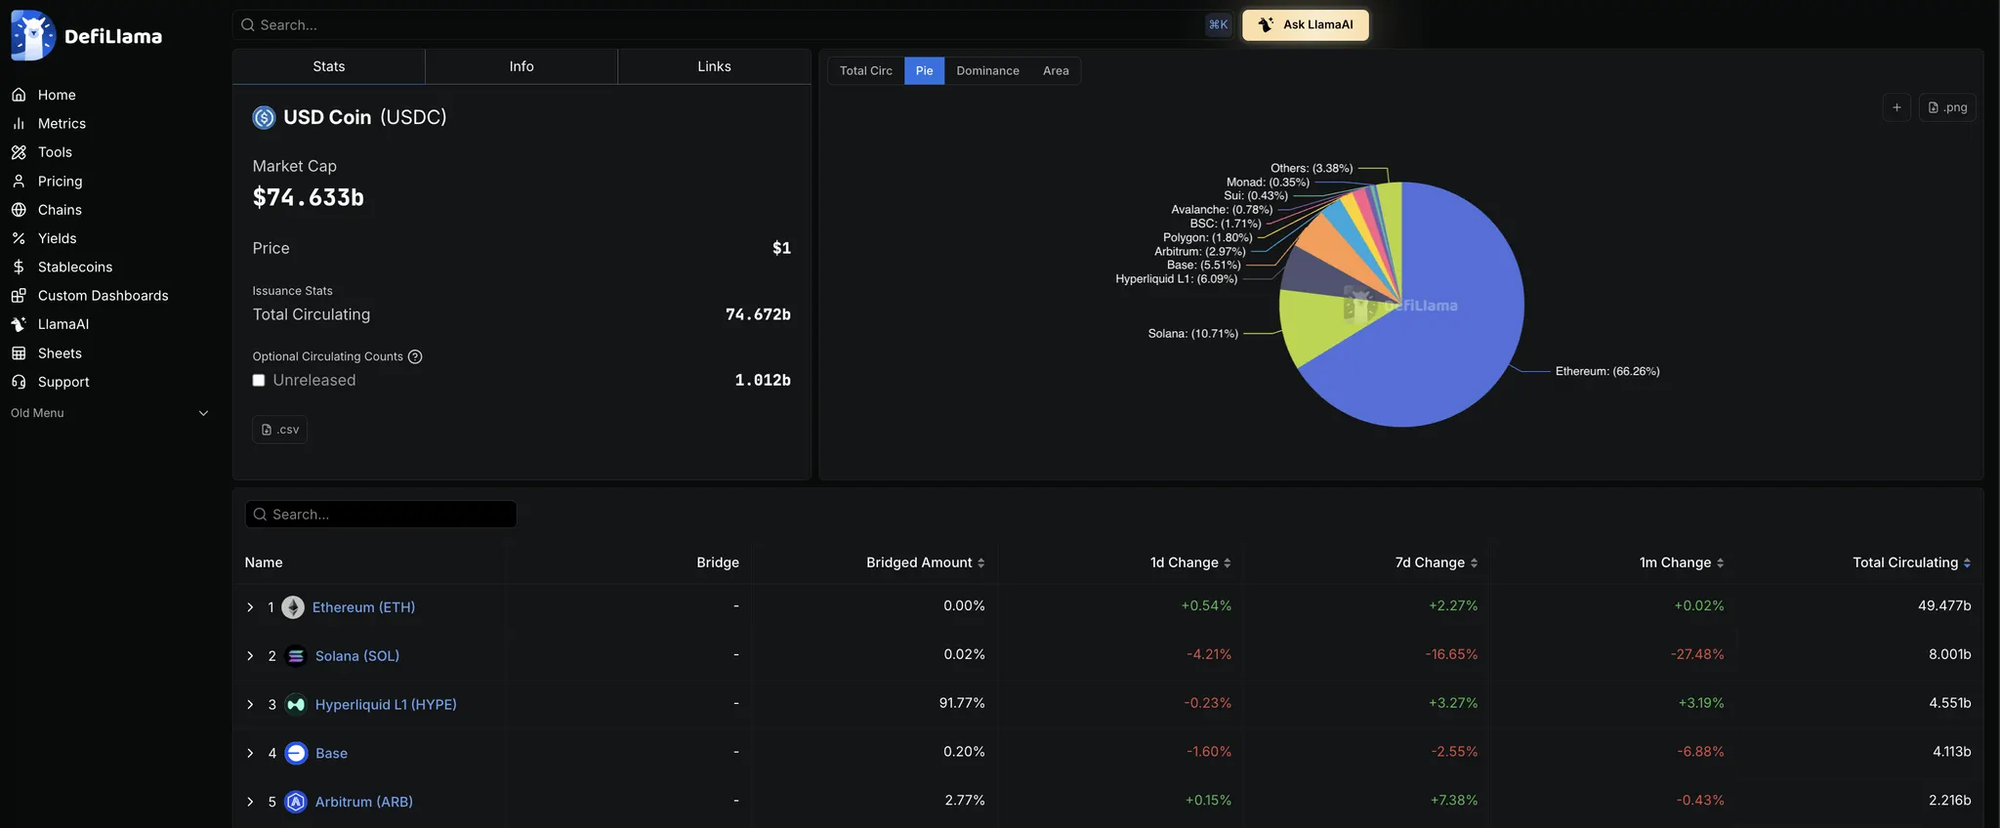Enable the Unreleased checkbox

coord(259,380)
